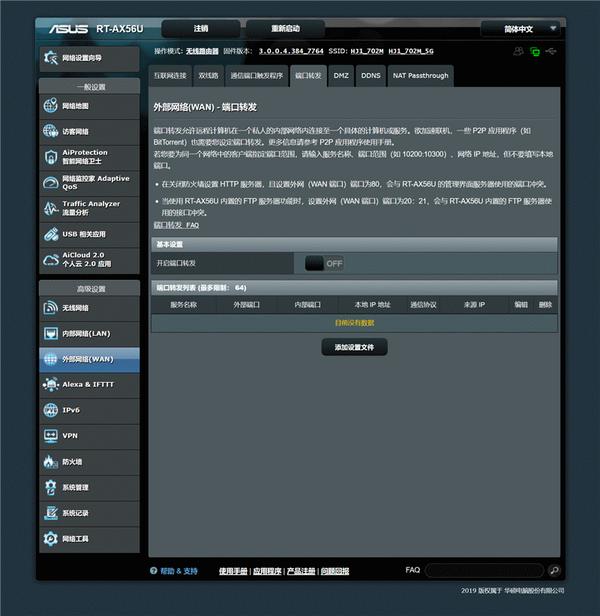Open the 问题回报 footer link
The image size is (600, 616).
335,571
